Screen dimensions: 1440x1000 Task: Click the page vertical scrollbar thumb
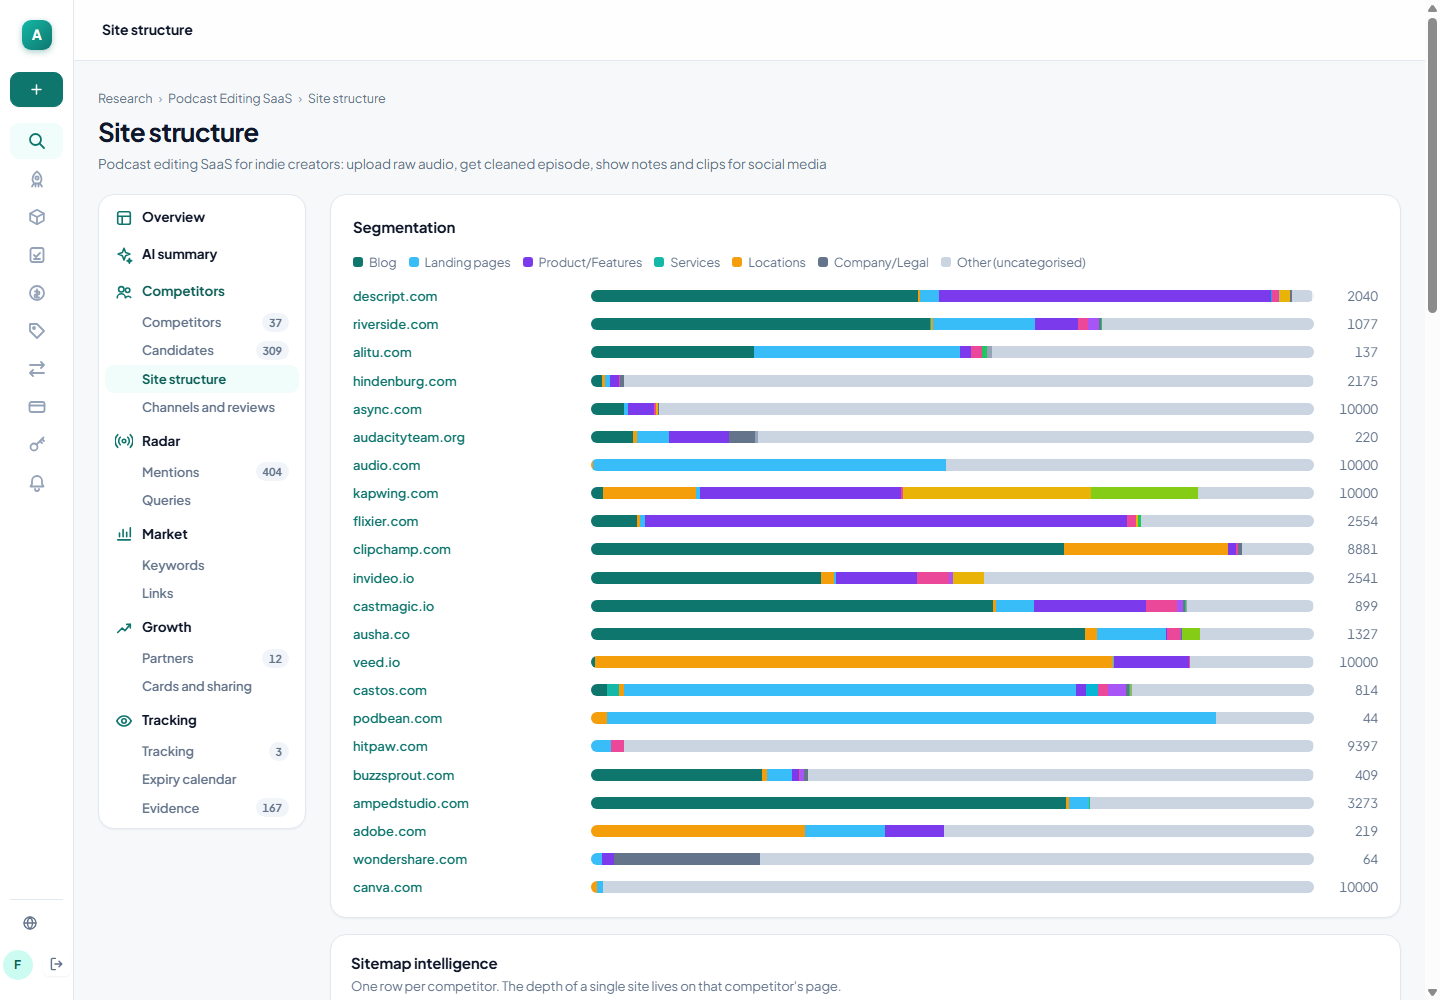pos(1432,165)
